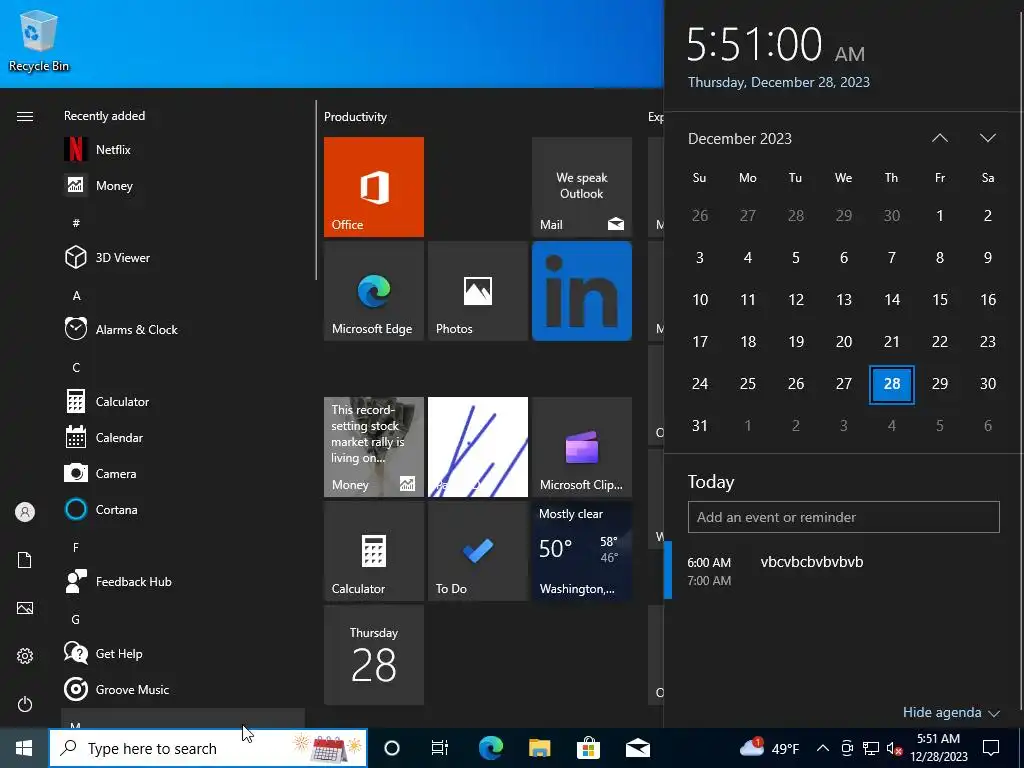Click the Type here to search box
This screenshot has height=768, width=1024.
[208, 748]
